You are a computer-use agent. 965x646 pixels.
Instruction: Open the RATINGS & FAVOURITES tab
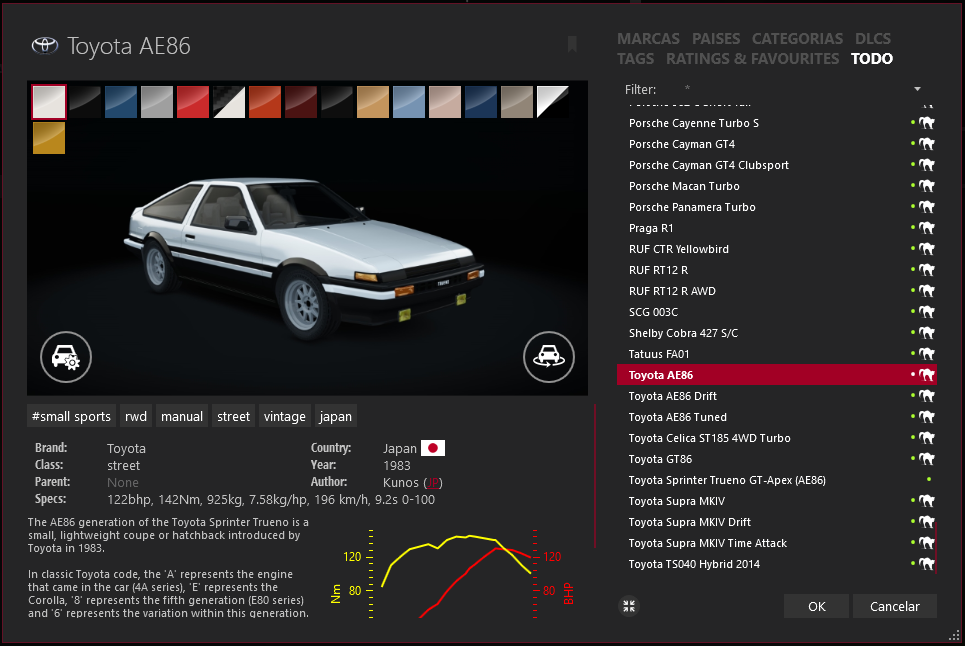point(752,59)
